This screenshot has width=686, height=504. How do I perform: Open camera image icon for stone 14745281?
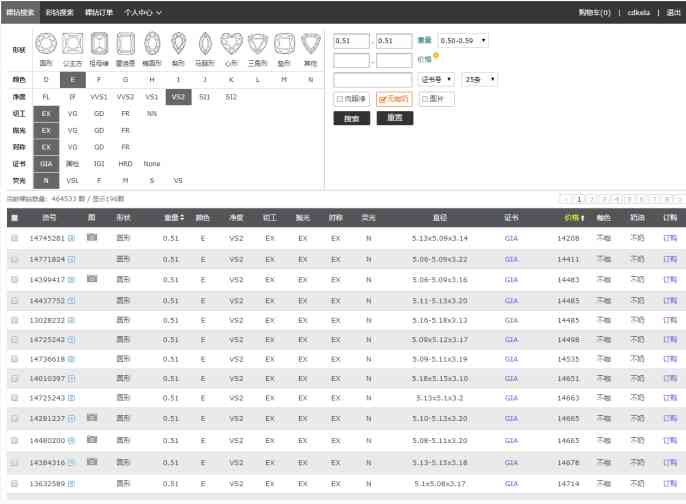(x=92, y=238)
